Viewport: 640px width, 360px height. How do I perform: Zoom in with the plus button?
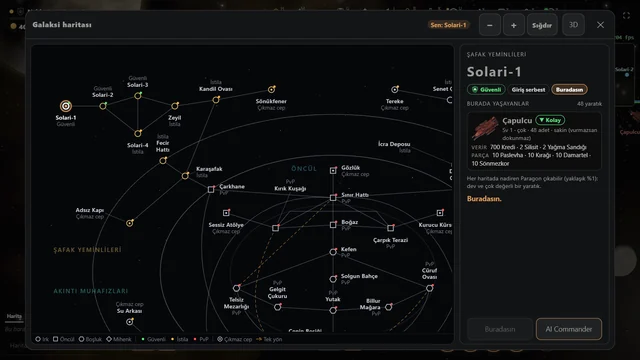click(x=513, y=25)
